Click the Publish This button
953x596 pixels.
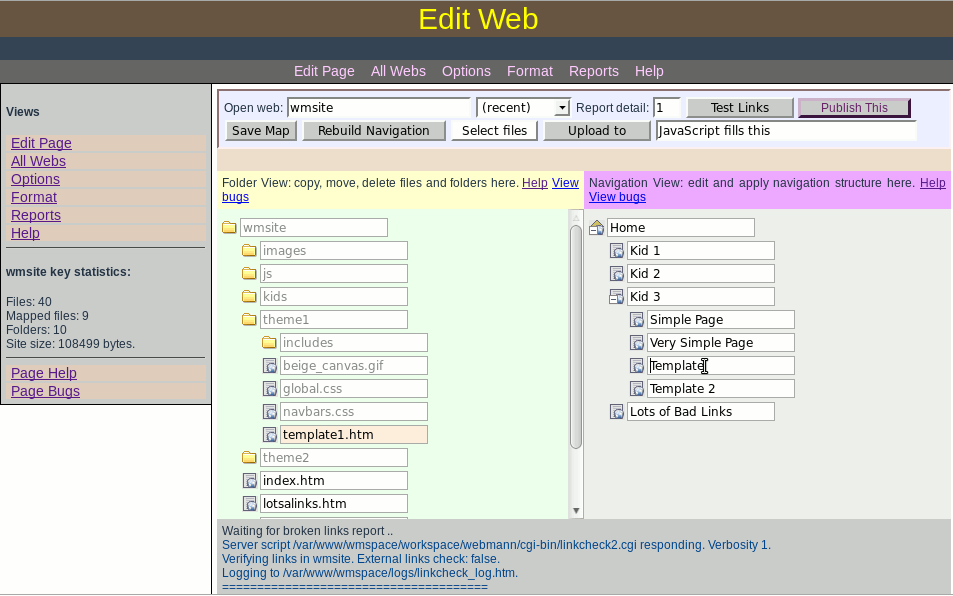(853, 107)
